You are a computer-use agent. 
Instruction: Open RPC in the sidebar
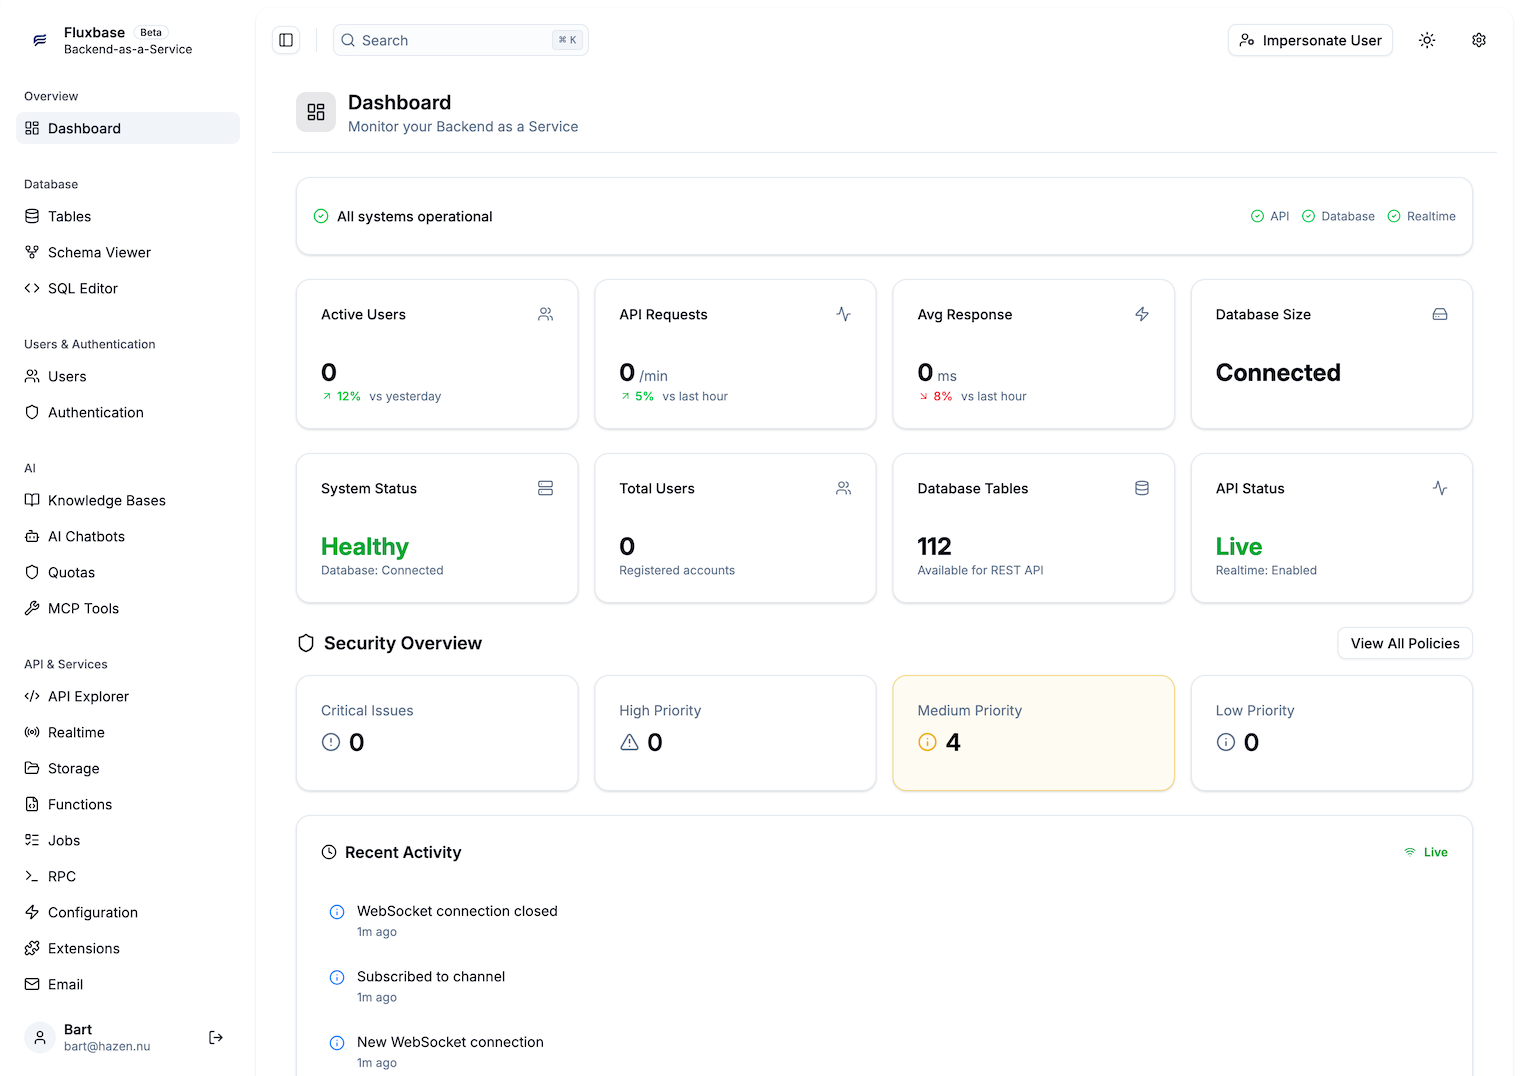click(x=128, y=876)
